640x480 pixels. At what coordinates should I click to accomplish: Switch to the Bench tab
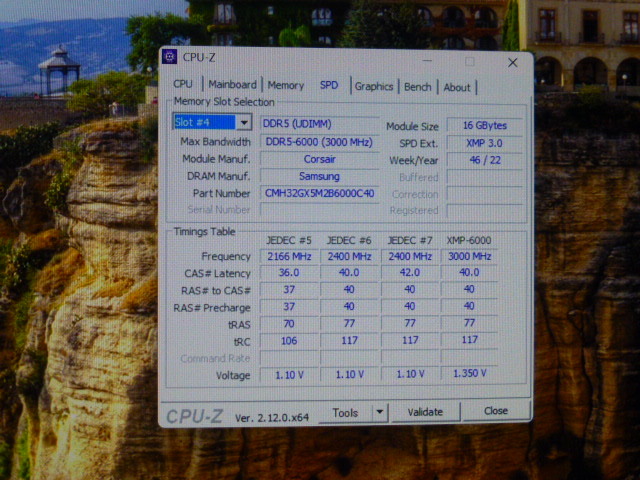tap(418, 87)
